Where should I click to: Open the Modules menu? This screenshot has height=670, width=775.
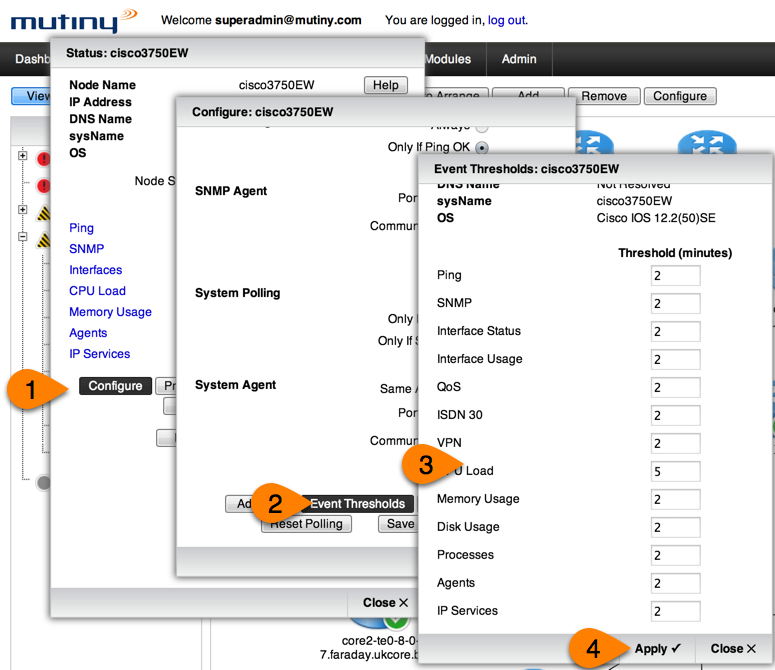click(x=447, y=59)
